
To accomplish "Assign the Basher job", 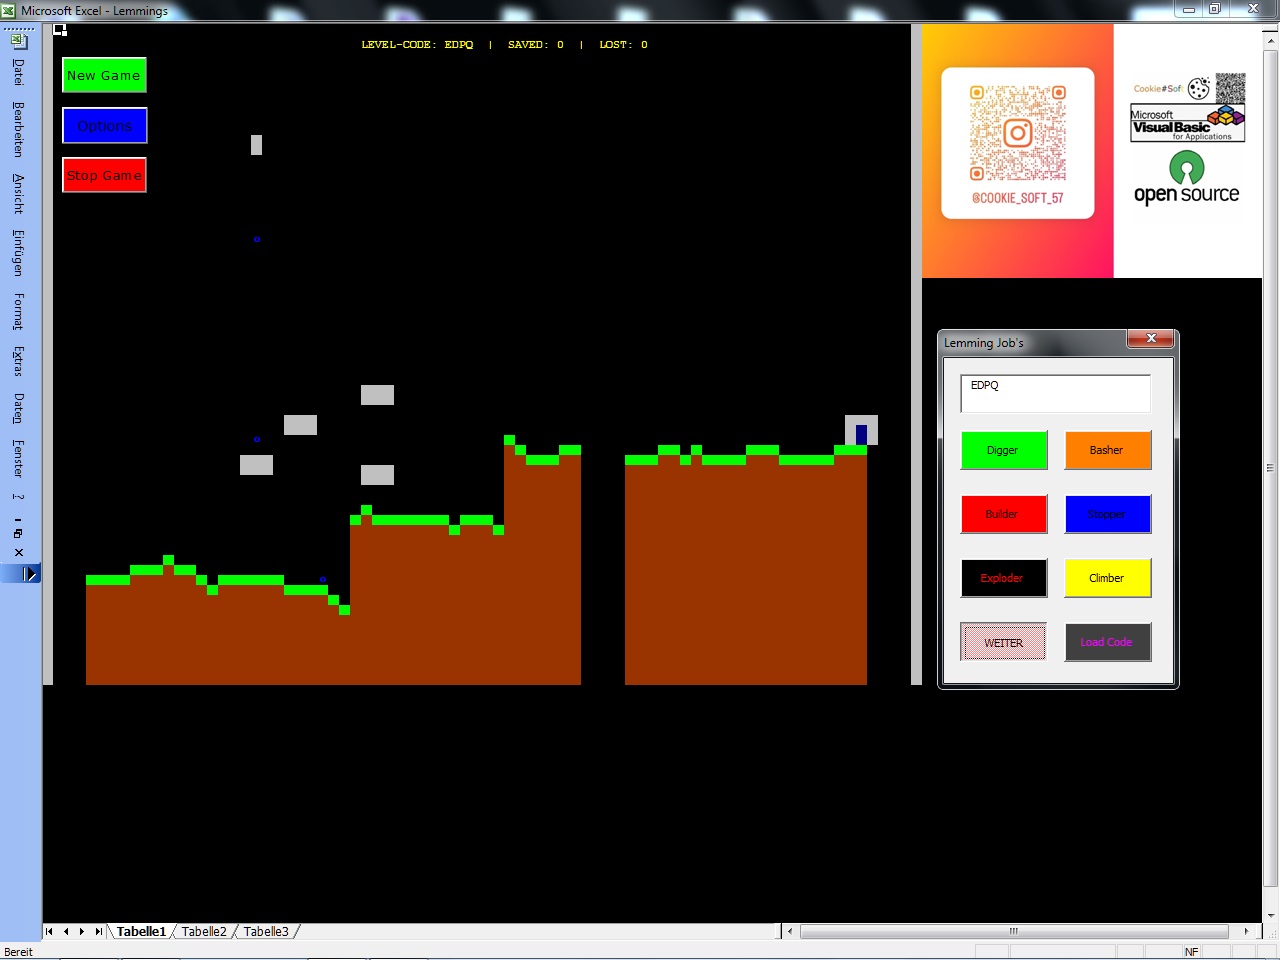I will click(x=1108, y=450).
